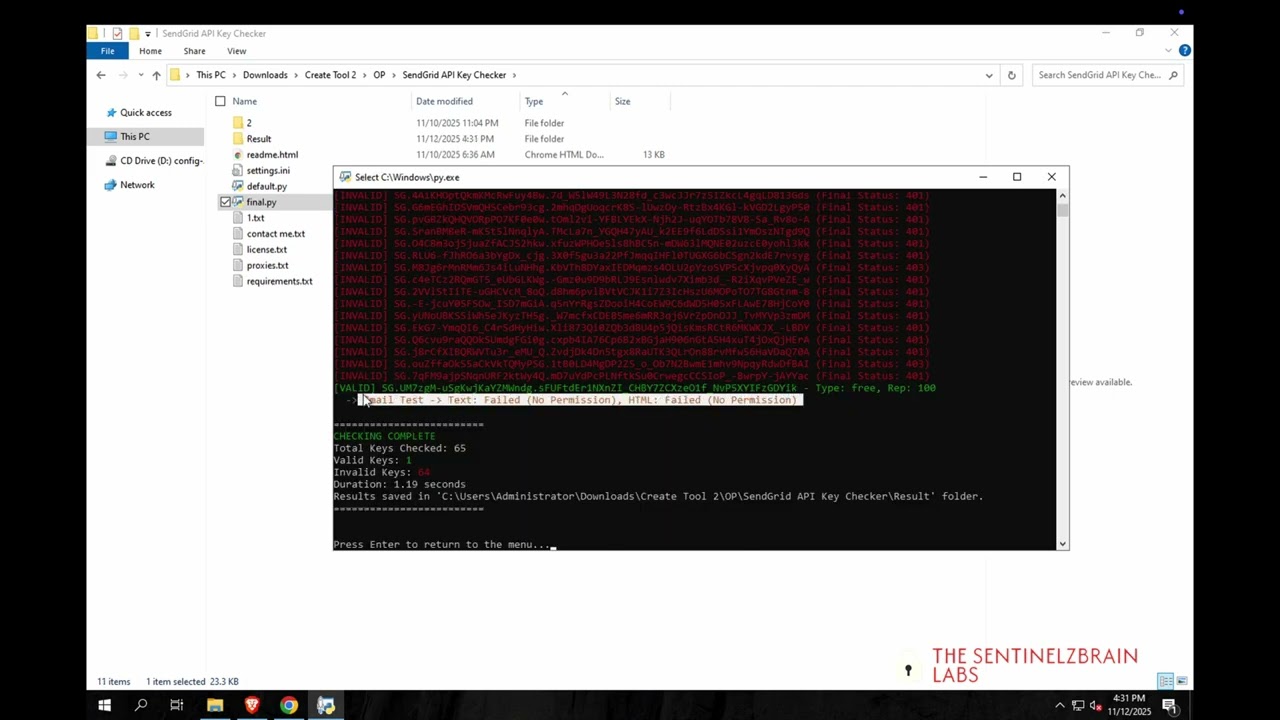Open the File tab in Explorer
This screenshot has height=720, width=1280.
[107, 51]
